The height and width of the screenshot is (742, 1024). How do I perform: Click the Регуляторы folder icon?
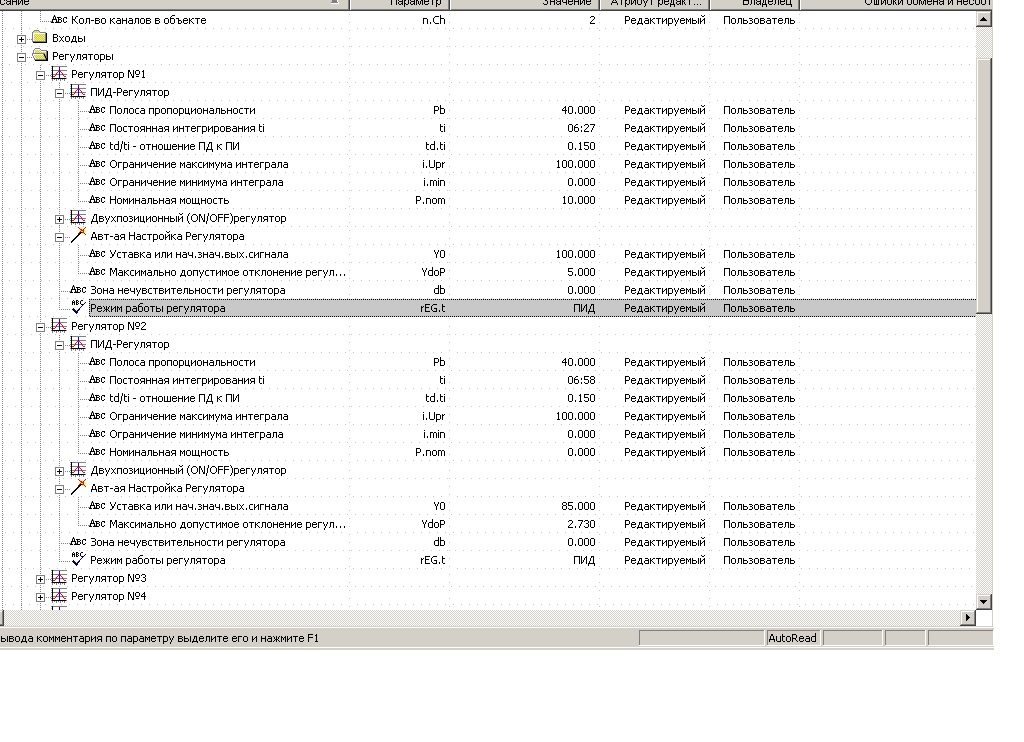(40, 56)
